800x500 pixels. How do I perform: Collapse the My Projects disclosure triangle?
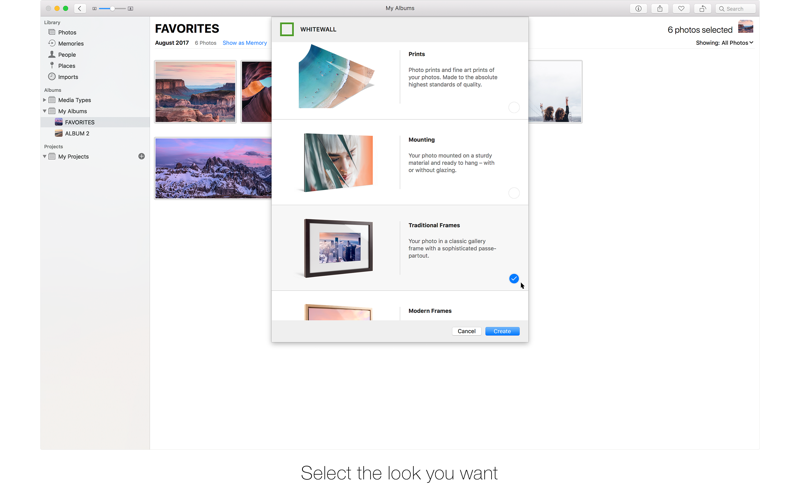(x=44, y=157)
